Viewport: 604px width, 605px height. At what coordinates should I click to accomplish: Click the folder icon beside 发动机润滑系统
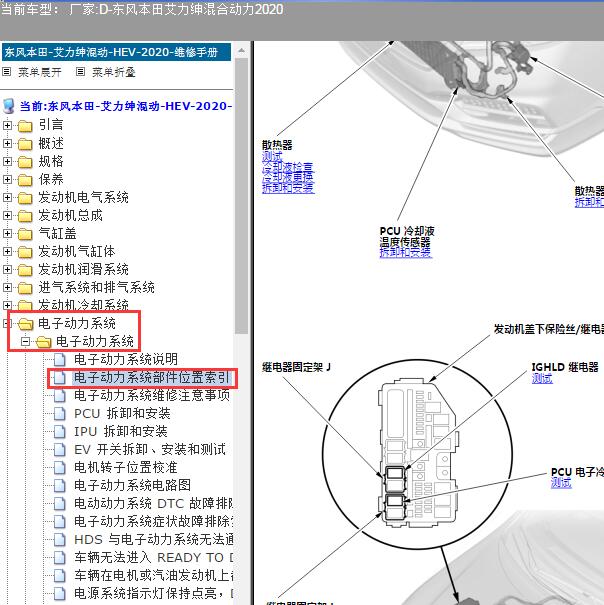tap(25, 270)
